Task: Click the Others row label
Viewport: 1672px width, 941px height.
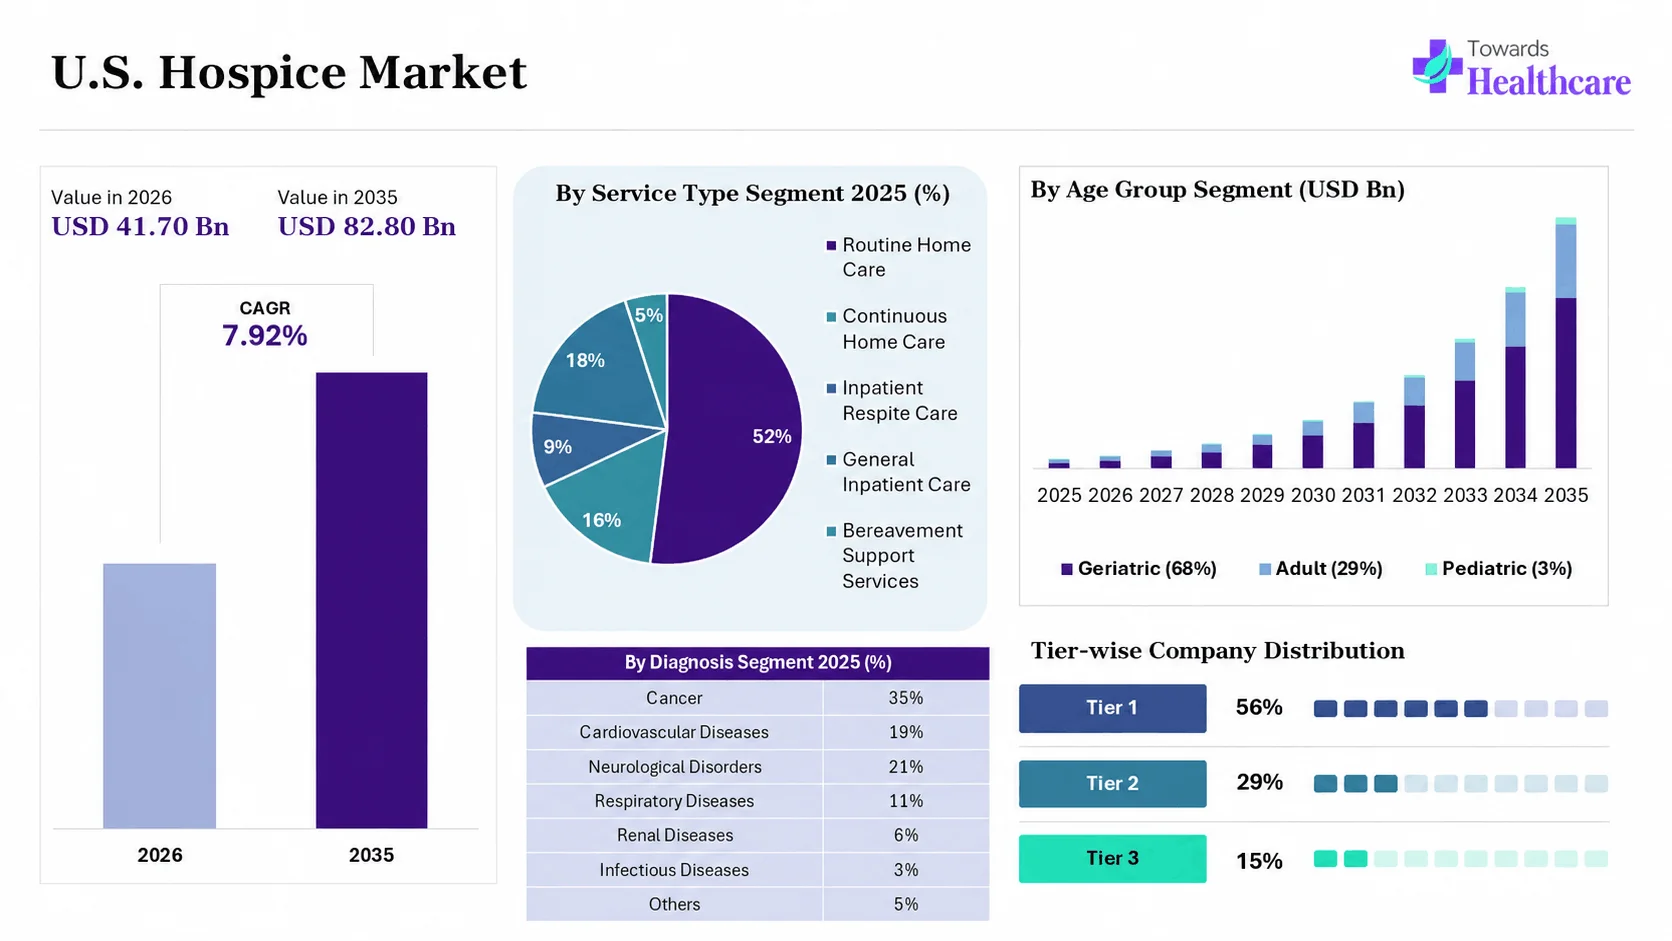Action: 674,904
